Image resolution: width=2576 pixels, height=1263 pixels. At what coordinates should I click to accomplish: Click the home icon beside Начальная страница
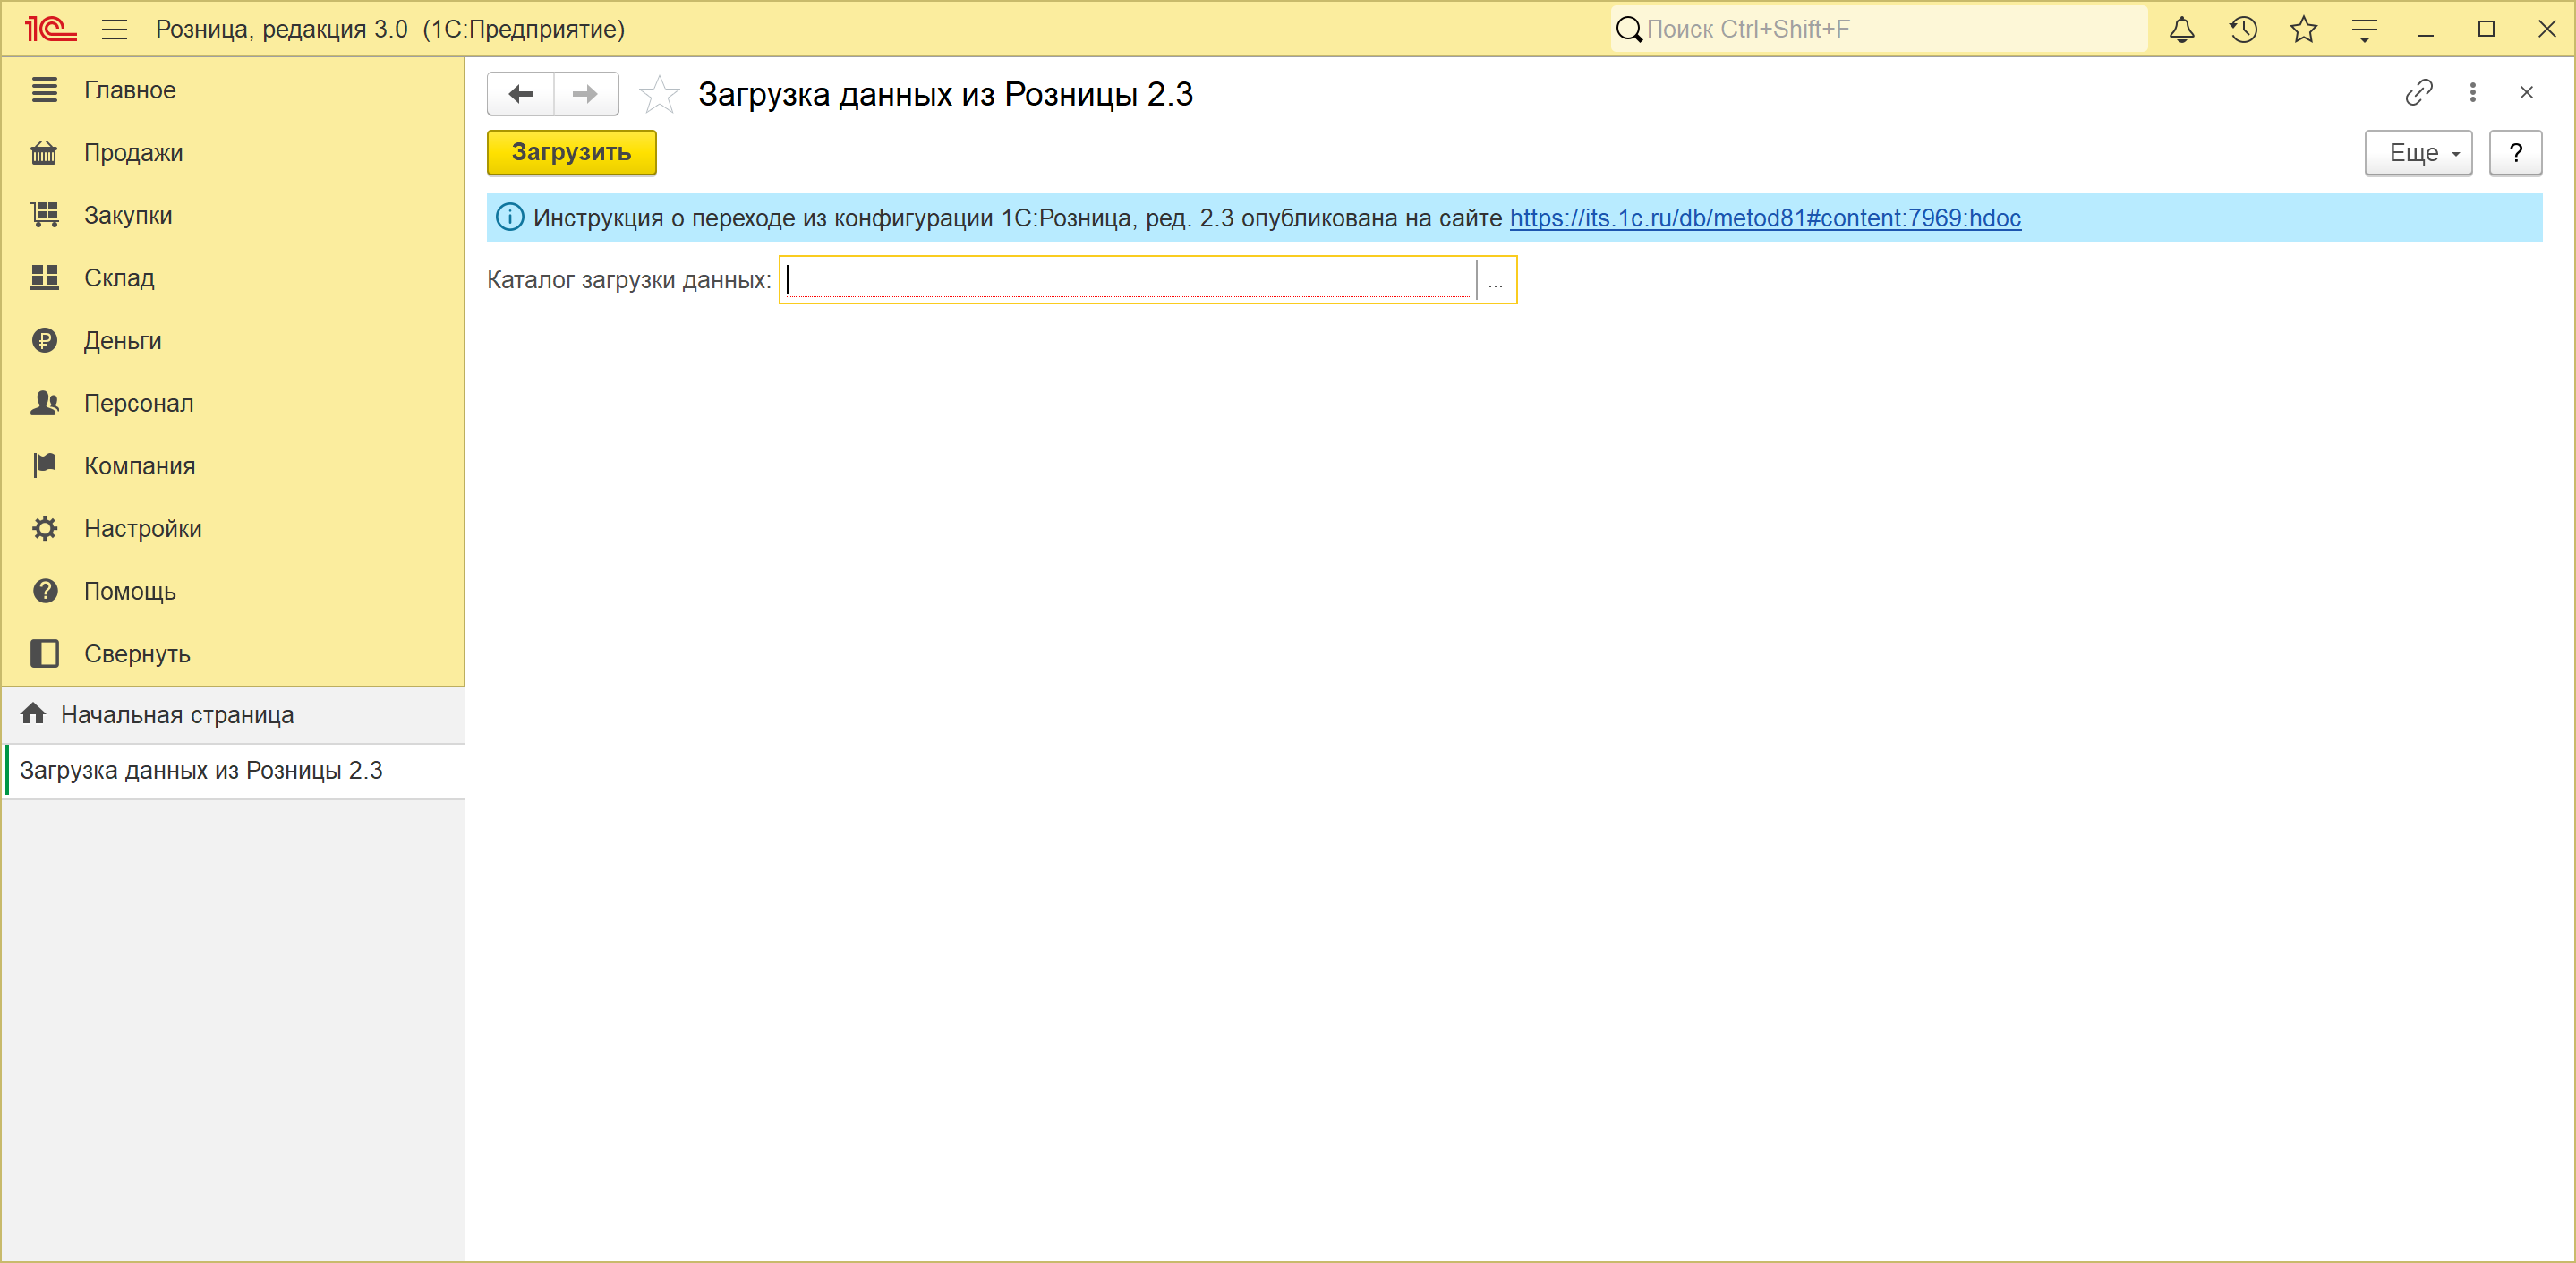pos(33,714)
